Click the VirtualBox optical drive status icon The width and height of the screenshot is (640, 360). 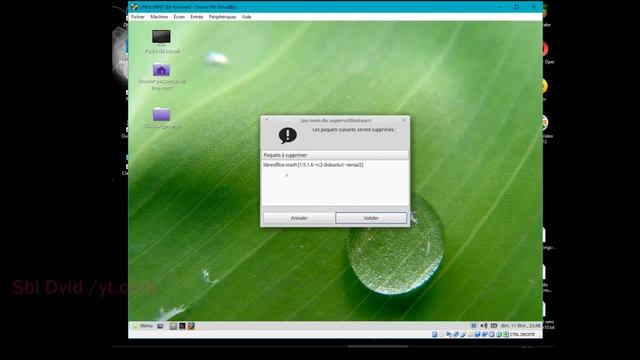click(x=442, y=334)
